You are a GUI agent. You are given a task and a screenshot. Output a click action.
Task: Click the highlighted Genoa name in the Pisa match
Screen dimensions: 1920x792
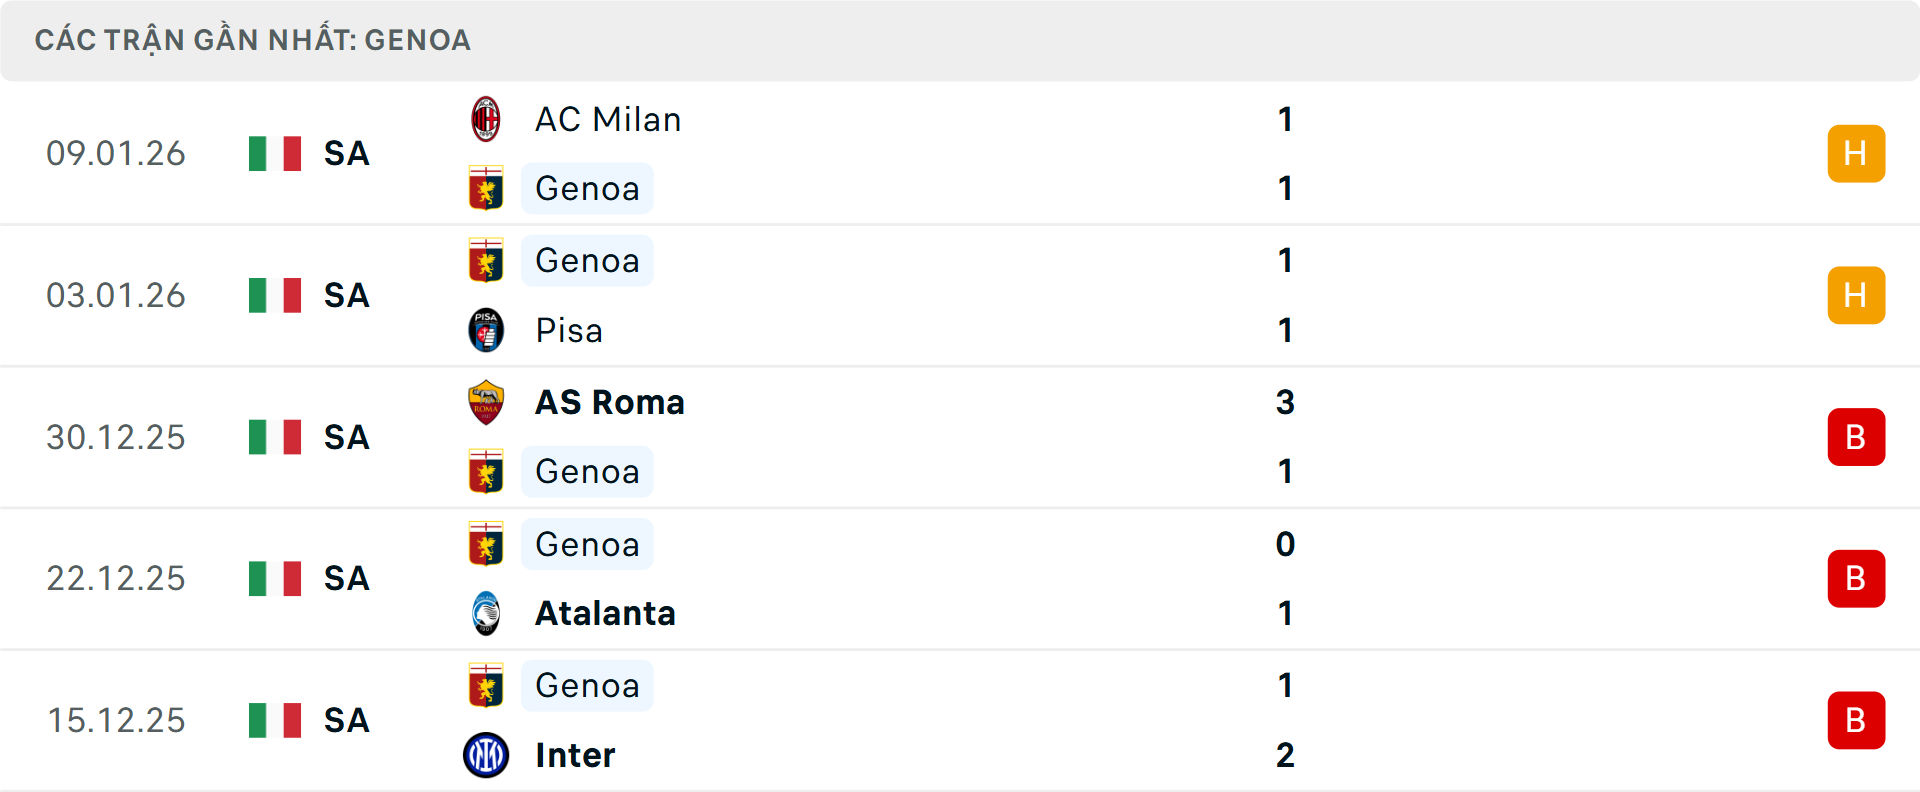(x=587, y=260)
